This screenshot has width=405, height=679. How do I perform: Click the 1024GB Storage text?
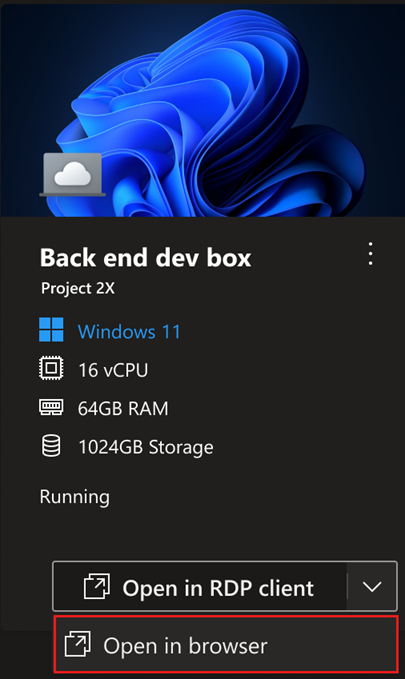146,447
